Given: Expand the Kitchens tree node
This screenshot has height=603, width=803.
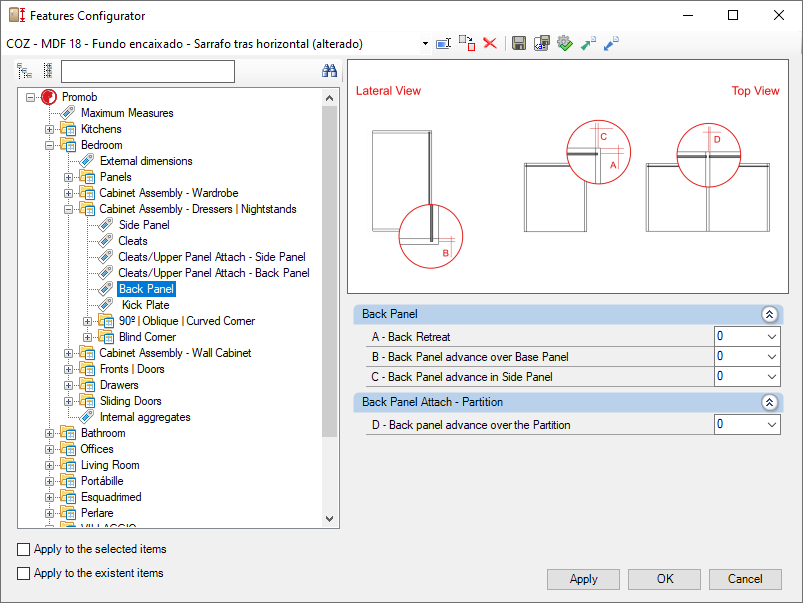Looking at the screenshot, I should point(49,130).
